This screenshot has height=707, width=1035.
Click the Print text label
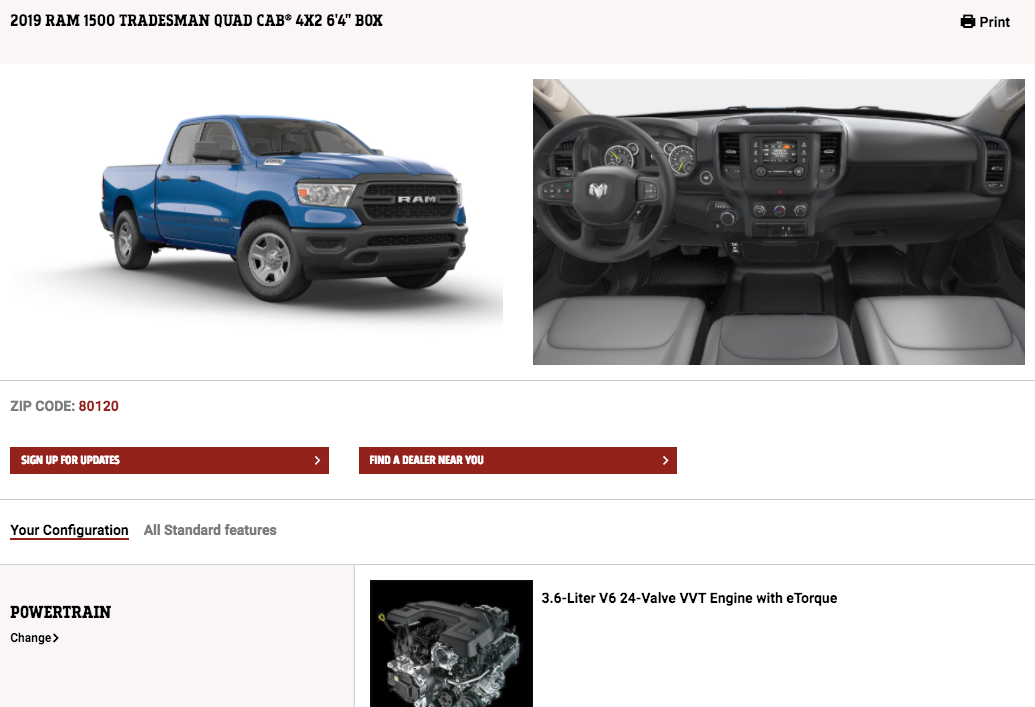coord(994,22)
